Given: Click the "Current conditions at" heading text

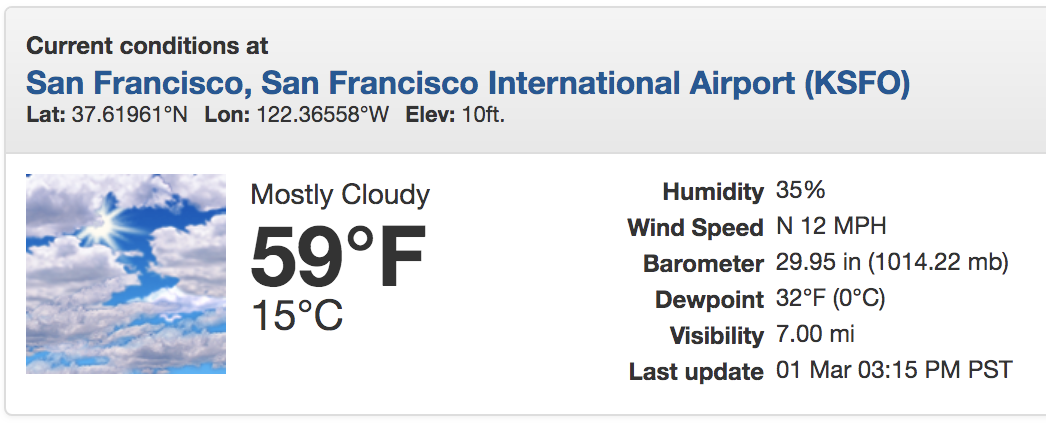Looking at the screenshot, I should [147, 46].
